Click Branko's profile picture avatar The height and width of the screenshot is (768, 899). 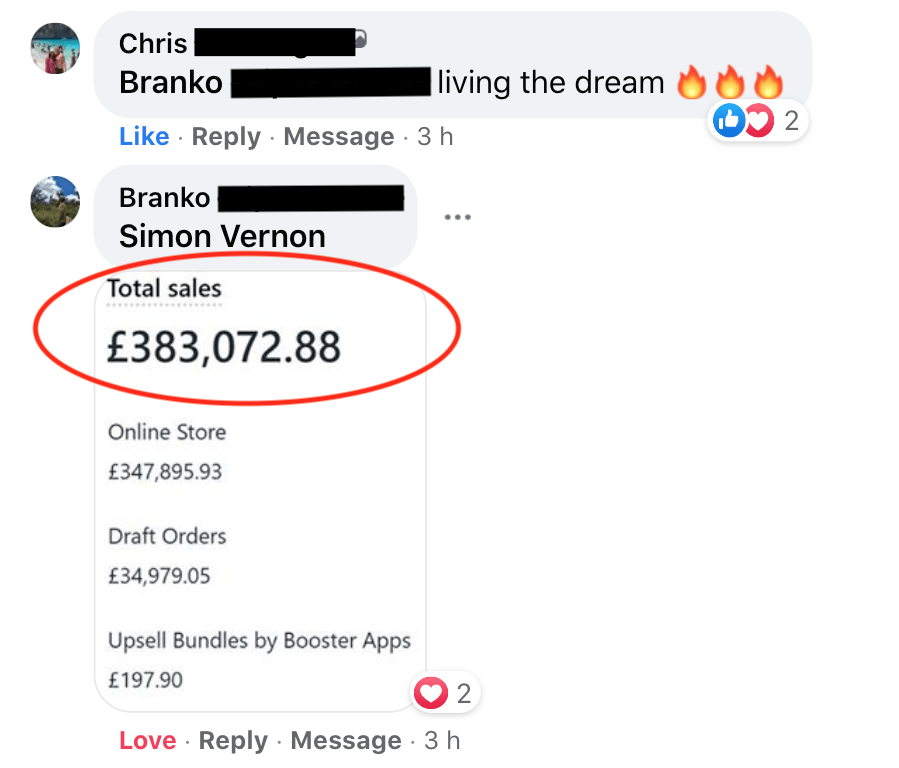[55, 202]
